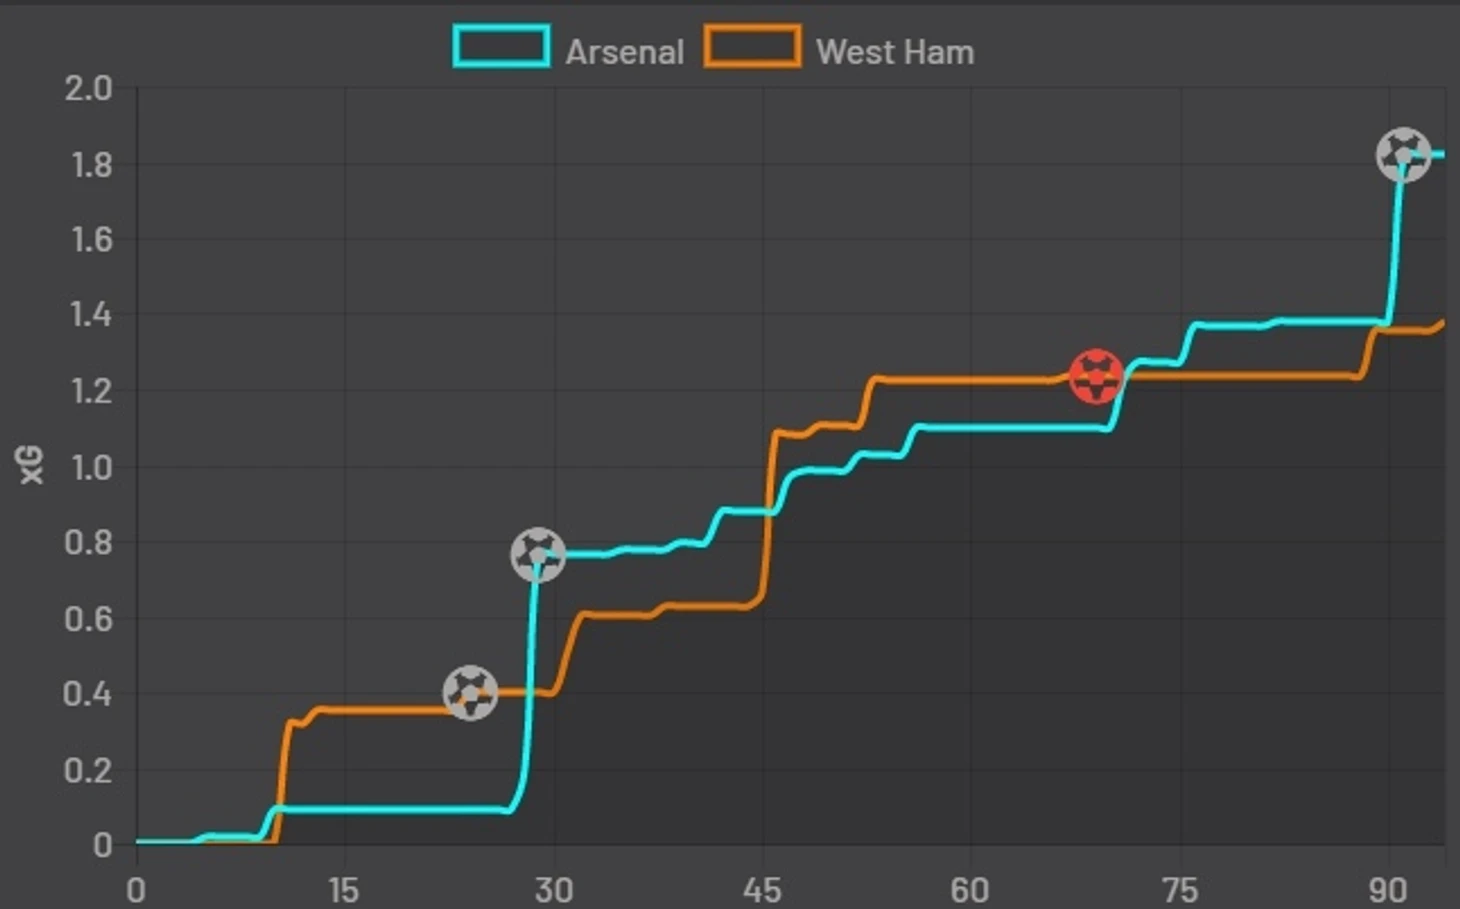Click Arsenal's first goal ball marker

pyautogui.click(x=538, y=555)
